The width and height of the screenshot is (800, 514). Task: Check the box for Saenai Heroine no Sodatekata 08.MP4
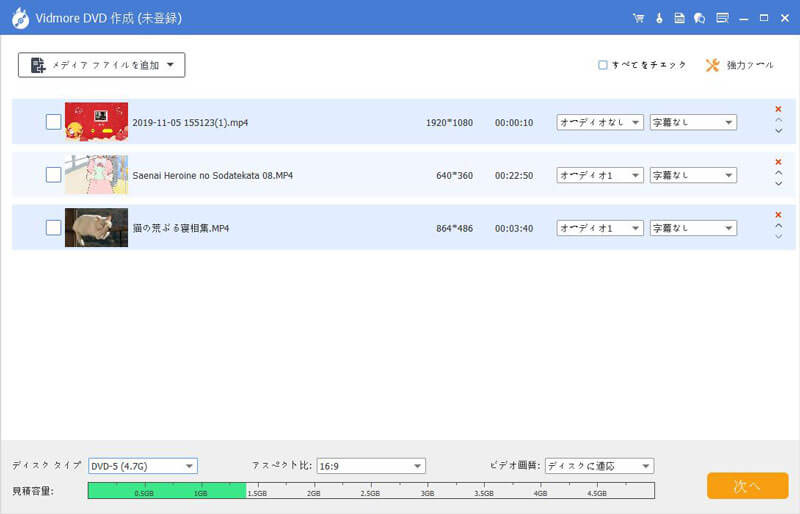tap(54, 175)
